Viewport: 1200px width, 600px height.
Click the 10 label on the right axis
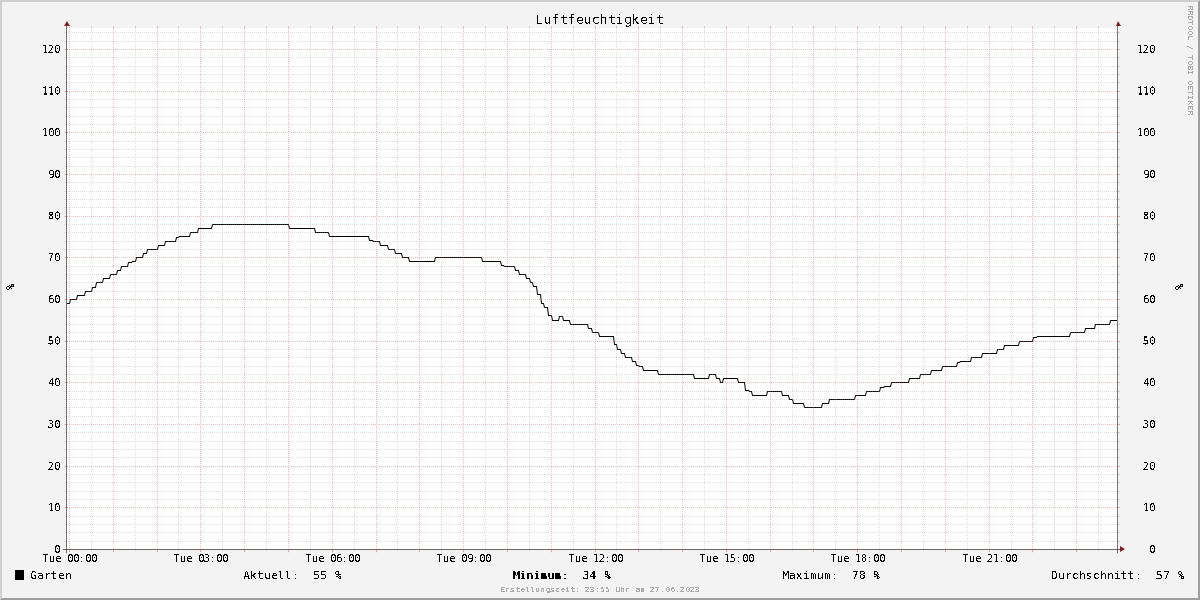(x=1149, y=507)
